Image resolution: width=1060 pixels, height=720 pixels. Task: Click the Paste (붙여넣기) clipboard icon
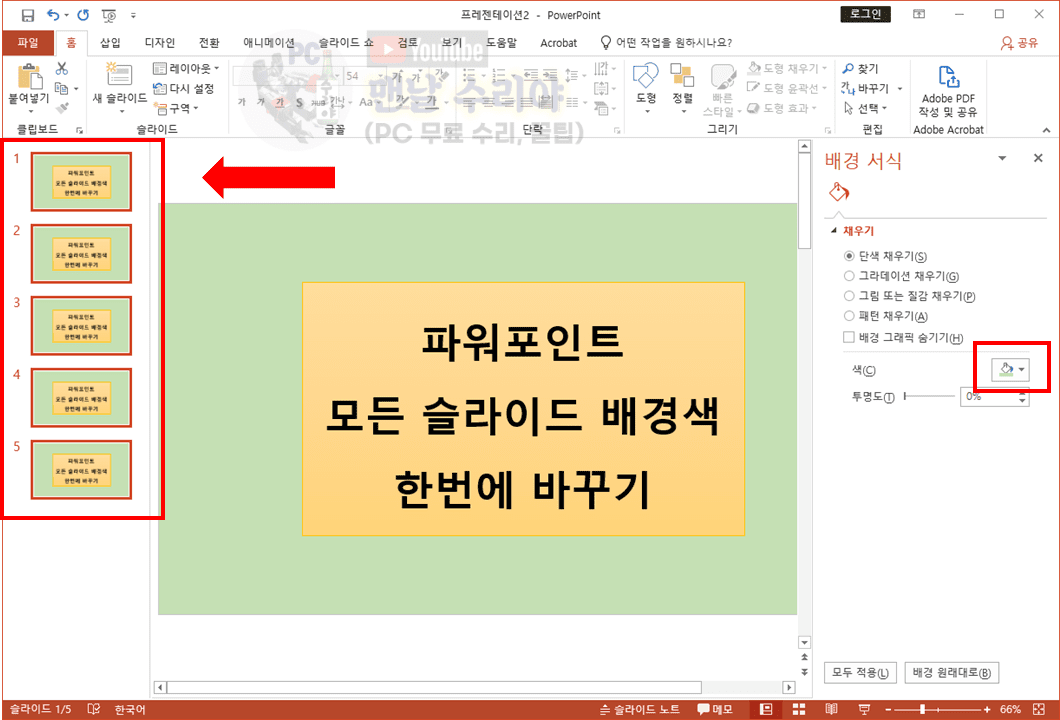tap(29, 76)
